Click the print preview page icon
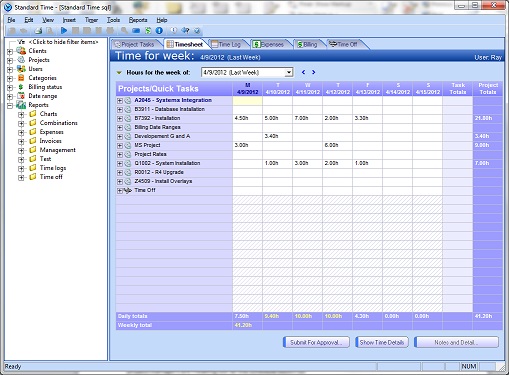Viewport: 509px width, 375px height. click(50, 31)
